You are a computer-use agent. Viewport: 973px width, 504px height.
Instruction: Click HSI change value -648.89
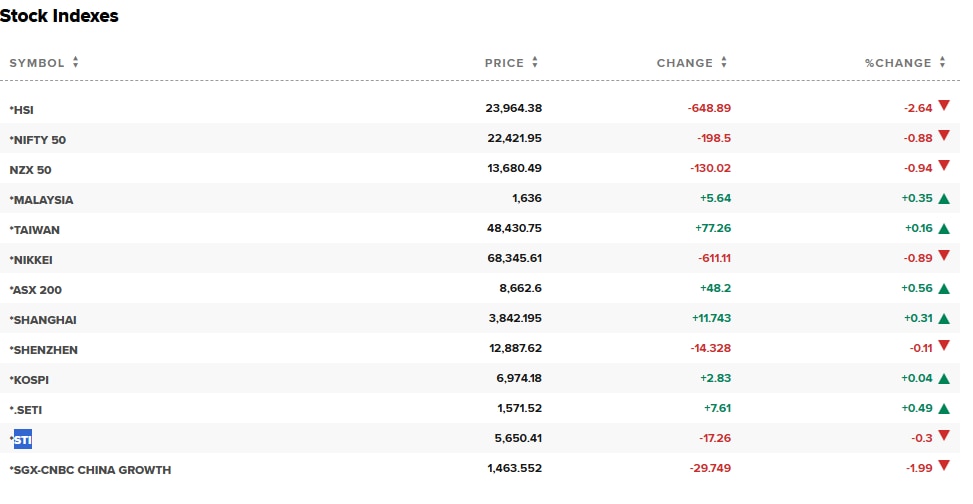[709, 108]
